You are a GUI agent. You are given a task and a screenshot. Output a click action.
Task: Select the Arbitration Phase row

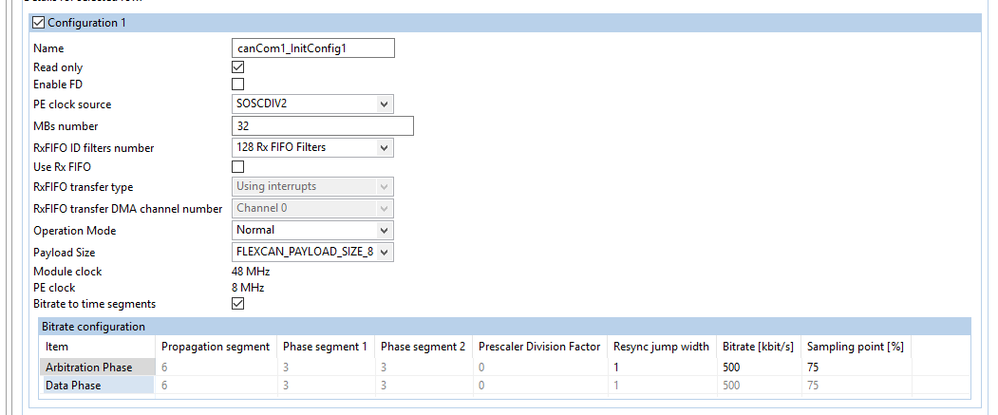point(89,367)
